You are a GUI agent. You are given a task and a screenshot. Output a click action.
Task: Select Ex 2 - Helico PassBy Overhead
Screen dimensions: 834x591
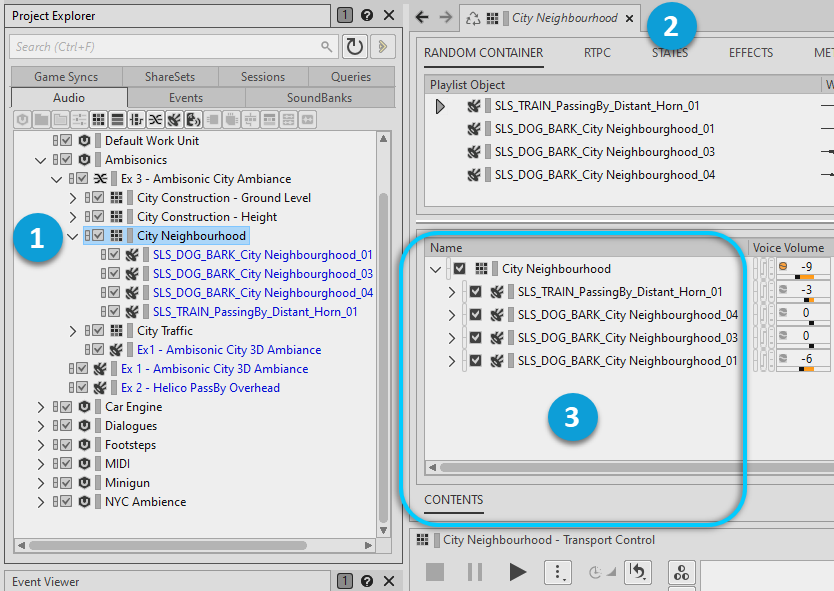[200, 388]
